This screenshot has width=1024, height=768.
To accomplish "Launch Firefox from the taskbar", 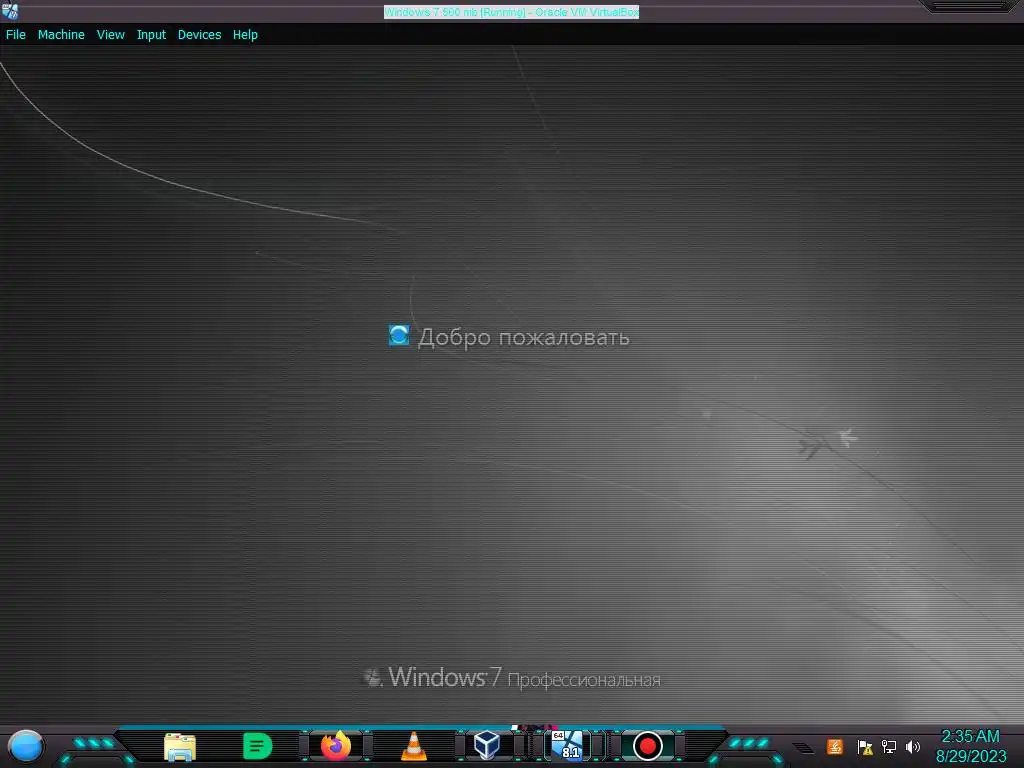I will [x=336, y=746].
